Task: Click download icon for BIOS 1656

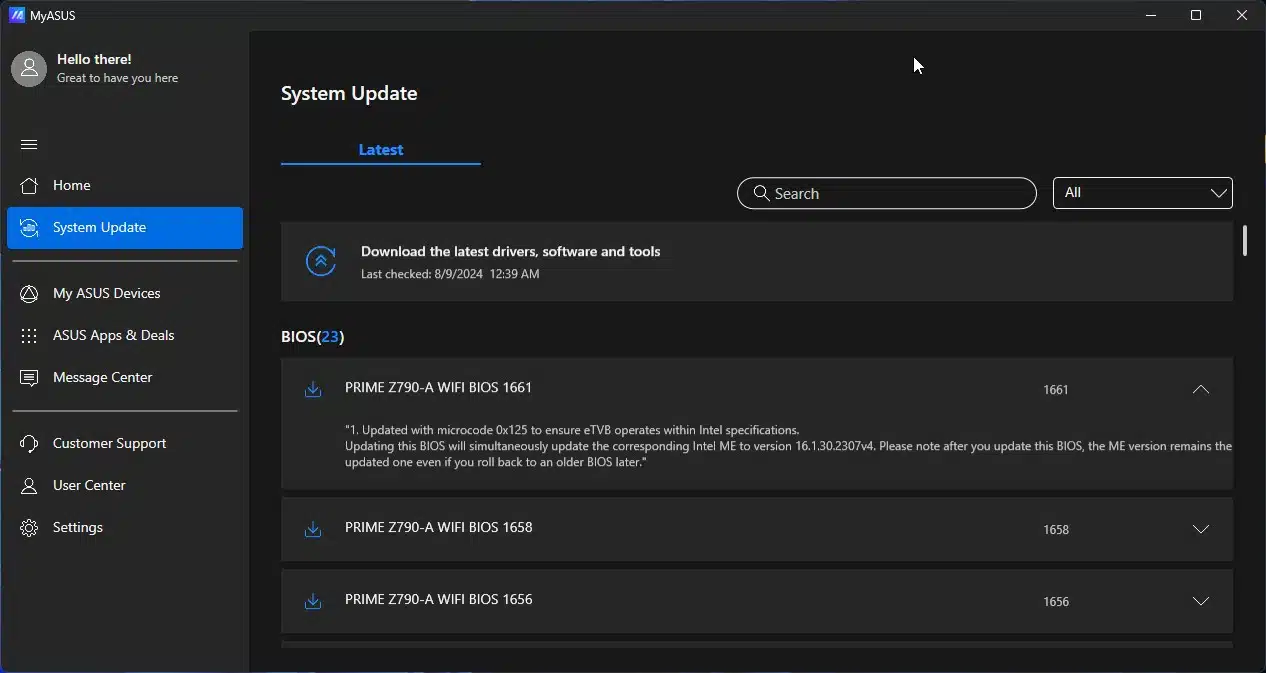Action: [x=313, y=601]
